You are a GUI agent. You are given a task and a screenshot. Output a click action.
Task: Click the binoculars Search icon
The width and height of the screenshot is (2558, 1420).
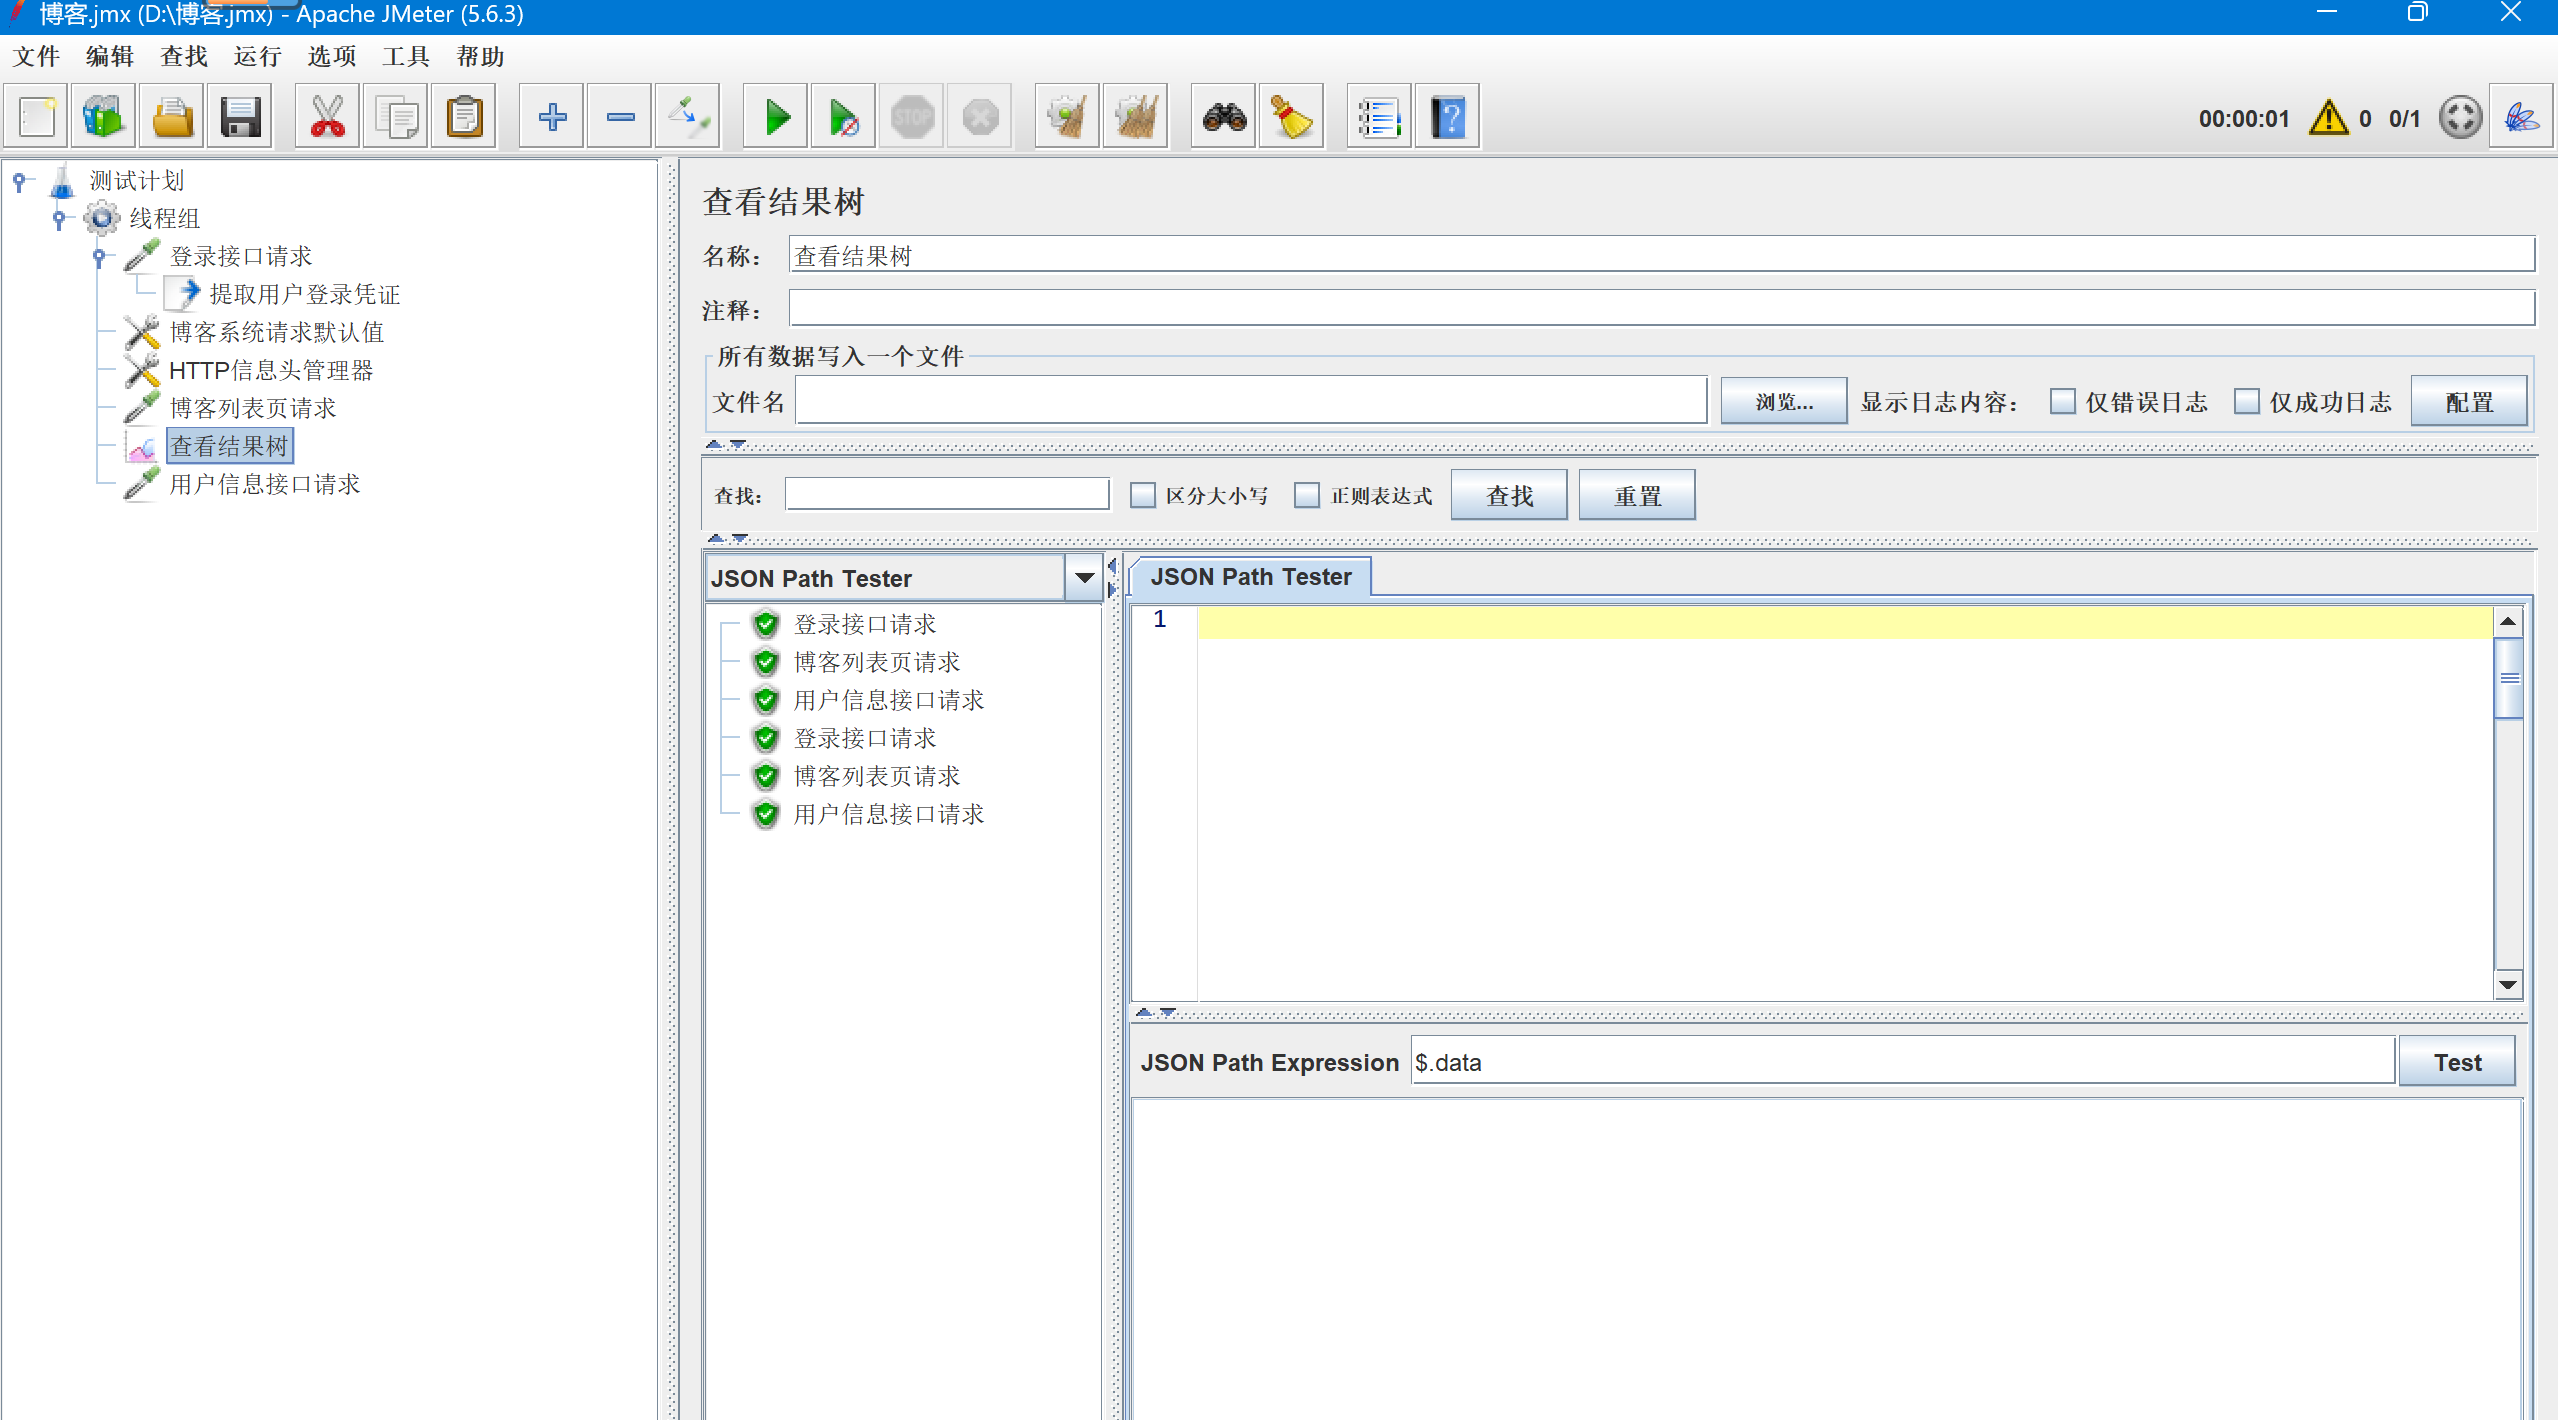[1224, 118]
